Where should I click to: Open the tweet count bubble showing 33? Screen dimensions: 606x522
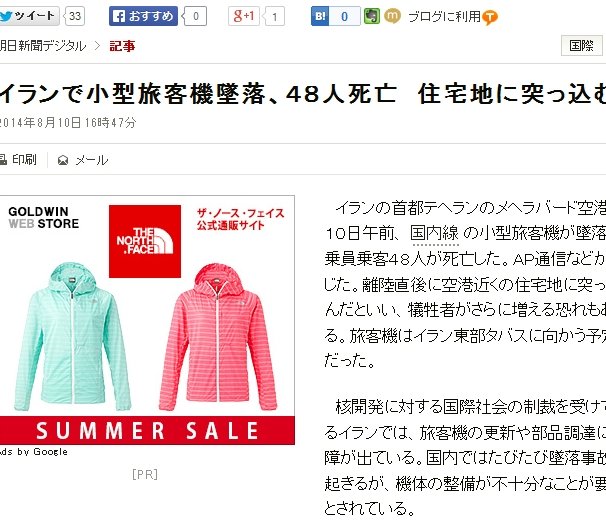[75, 16]
